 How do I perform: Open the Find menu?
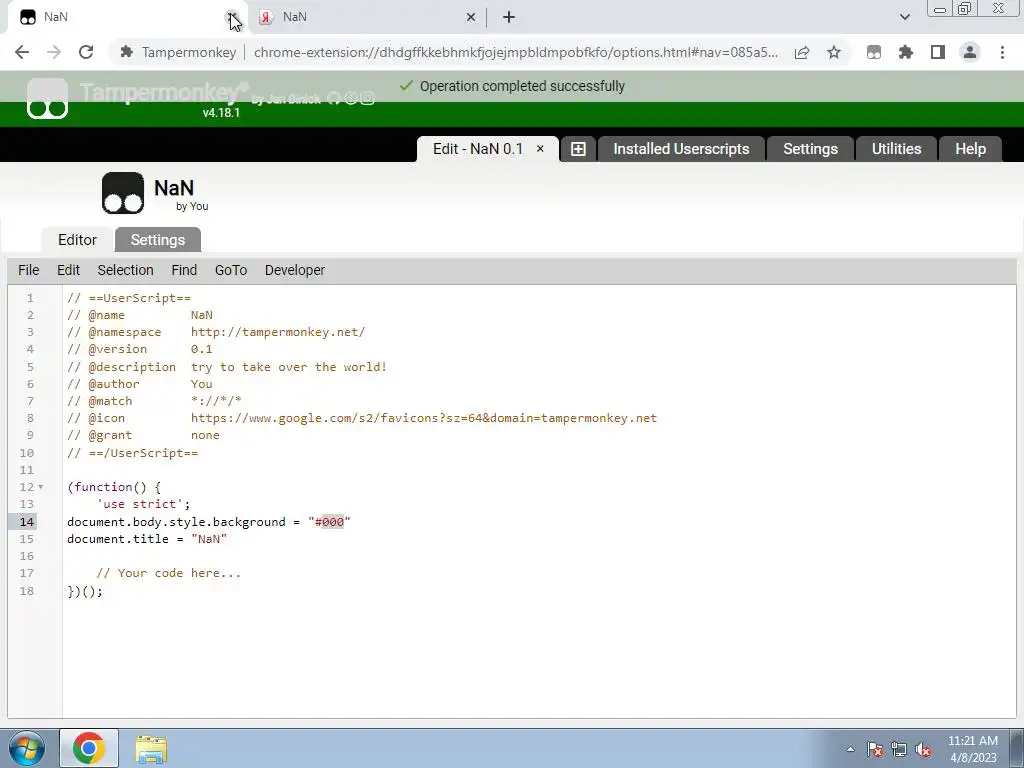pyautogui.click(x=184, y=270)
